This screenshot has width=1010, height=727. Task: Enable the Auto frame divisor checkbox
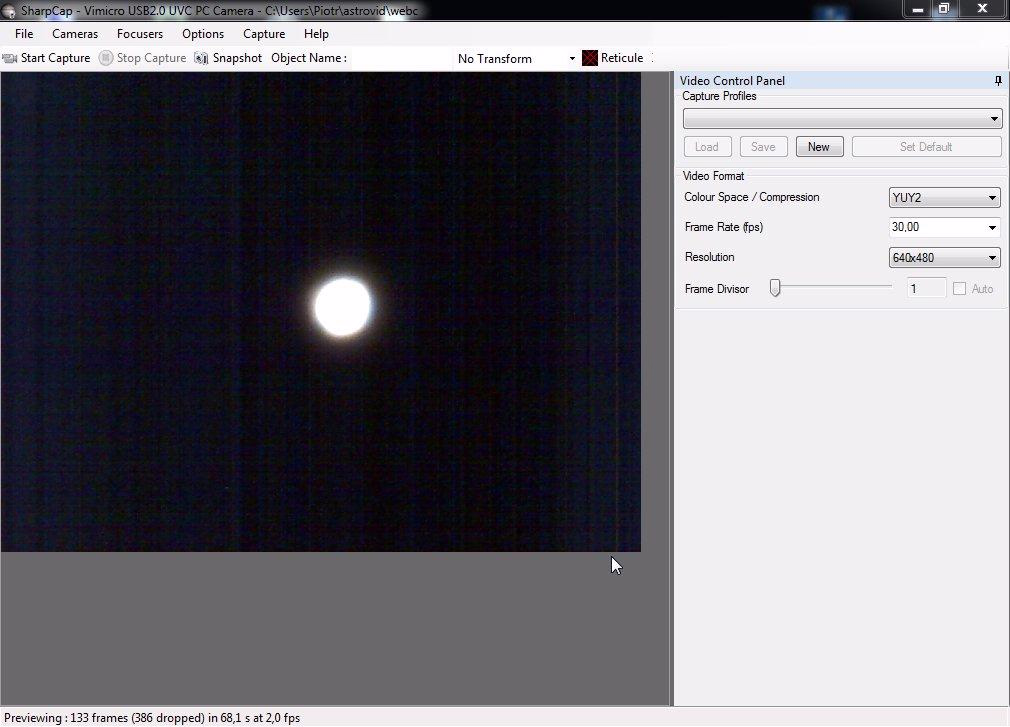960,289
